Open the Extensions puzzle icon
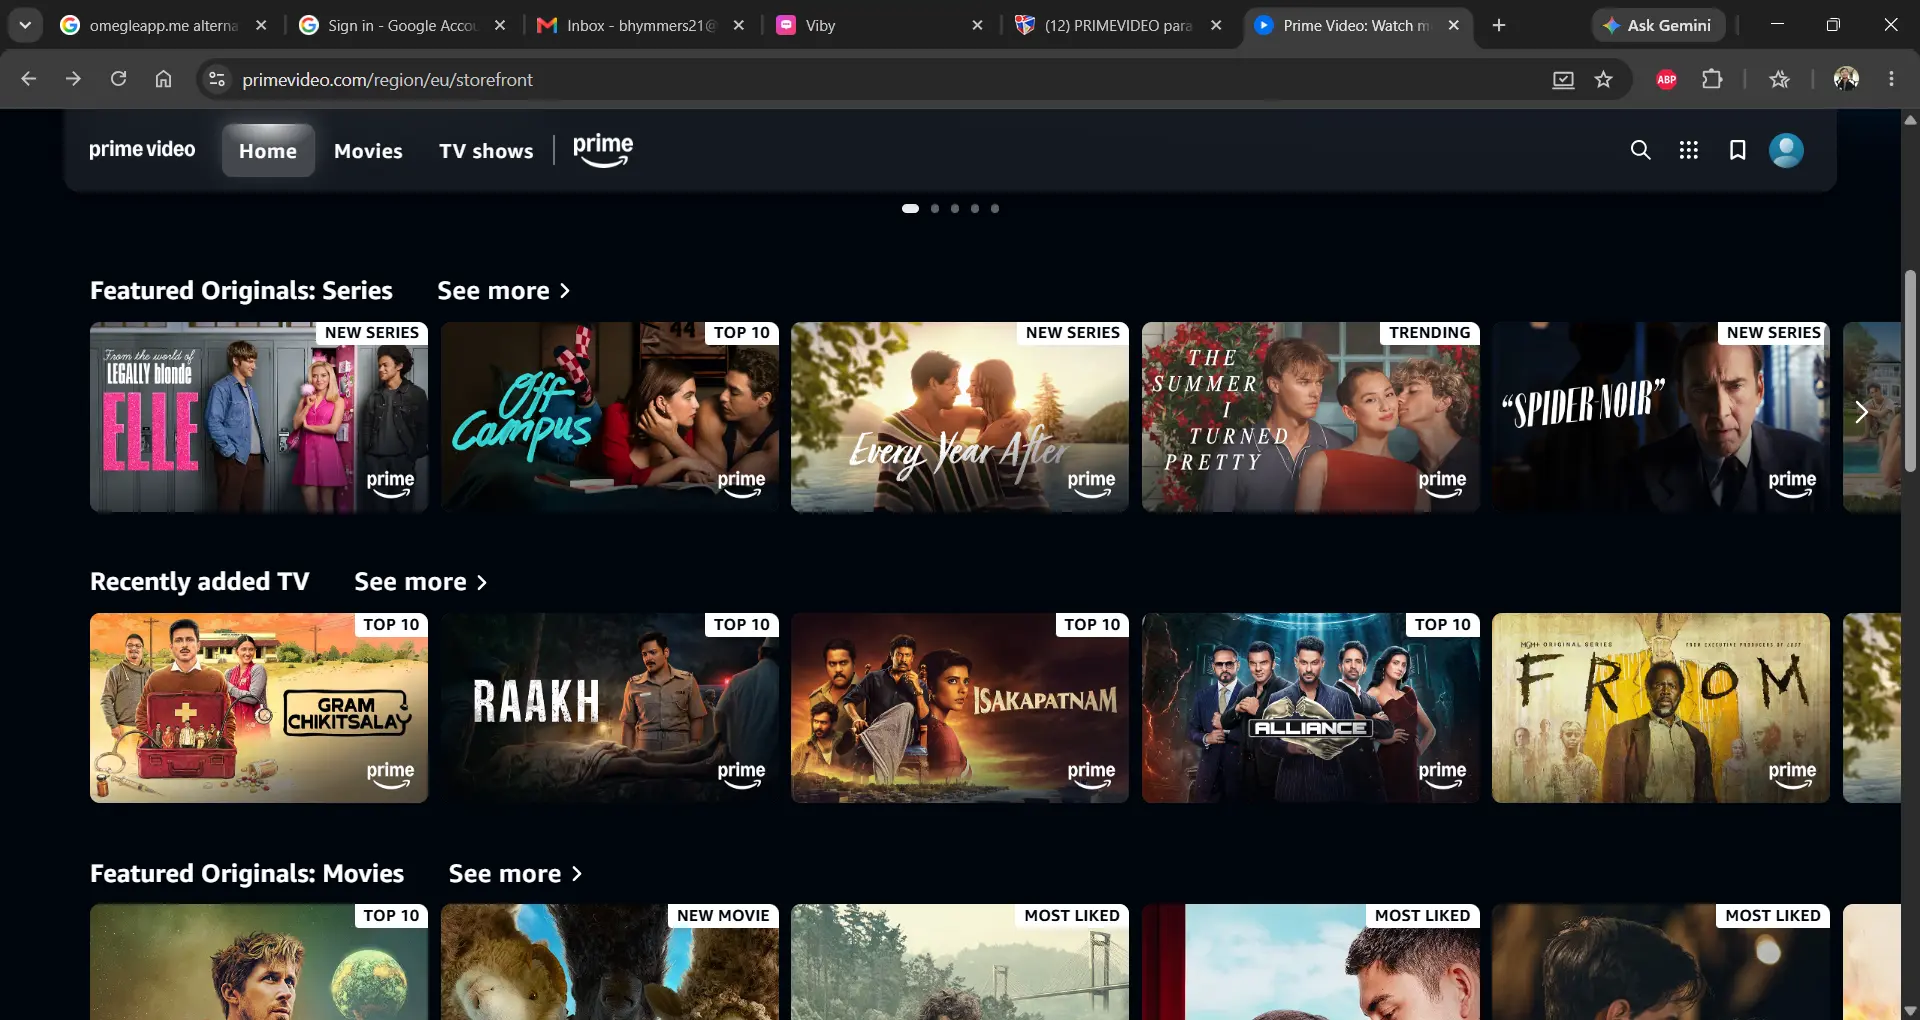 tap(1712, 79)
